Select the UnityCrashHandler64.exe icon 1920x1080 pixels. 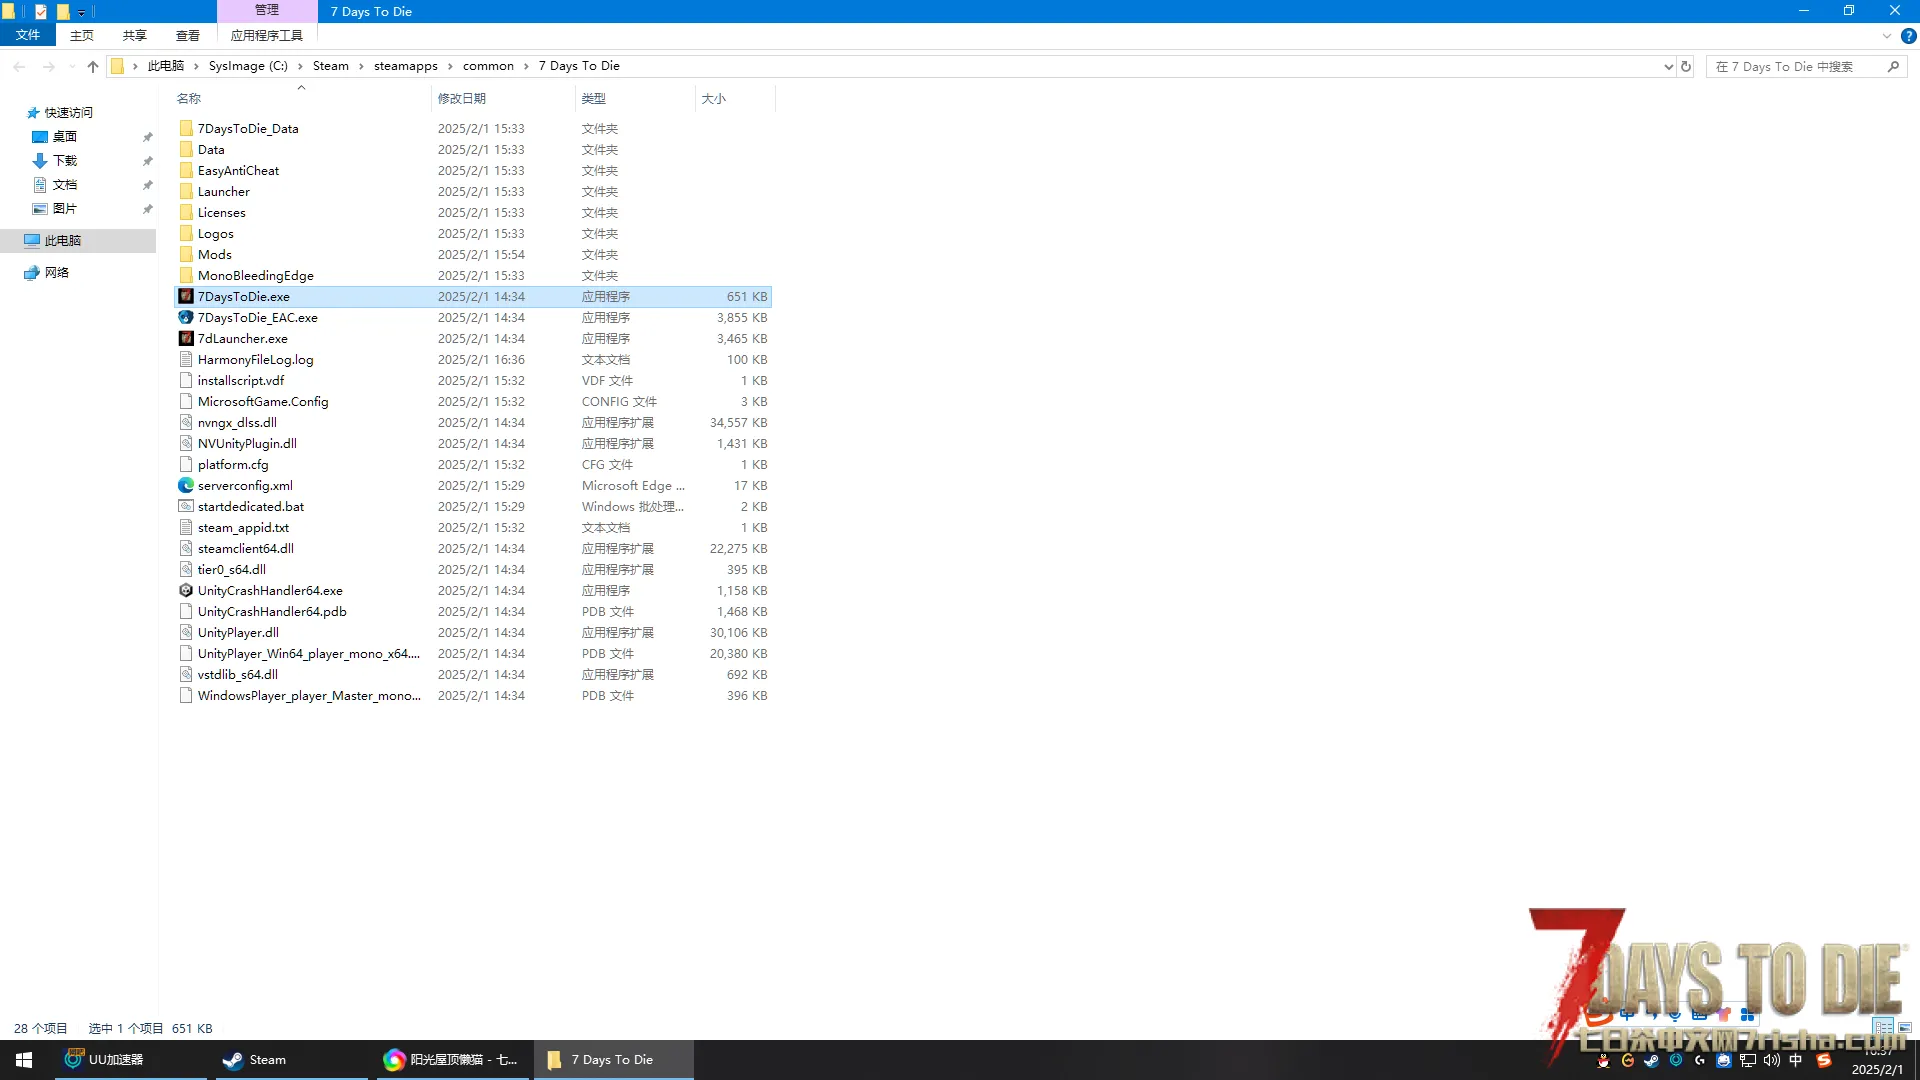tap(186, 591)
